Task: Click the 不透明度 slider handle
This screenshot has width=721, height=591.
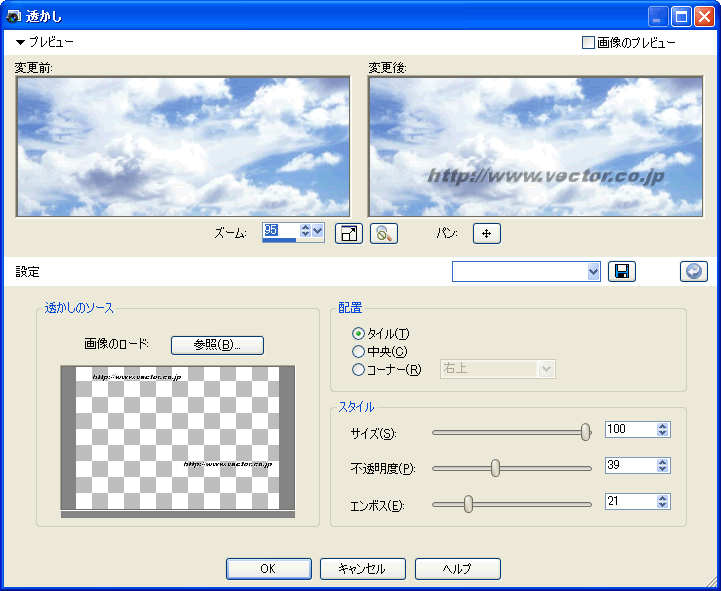Action: (495, 468)
